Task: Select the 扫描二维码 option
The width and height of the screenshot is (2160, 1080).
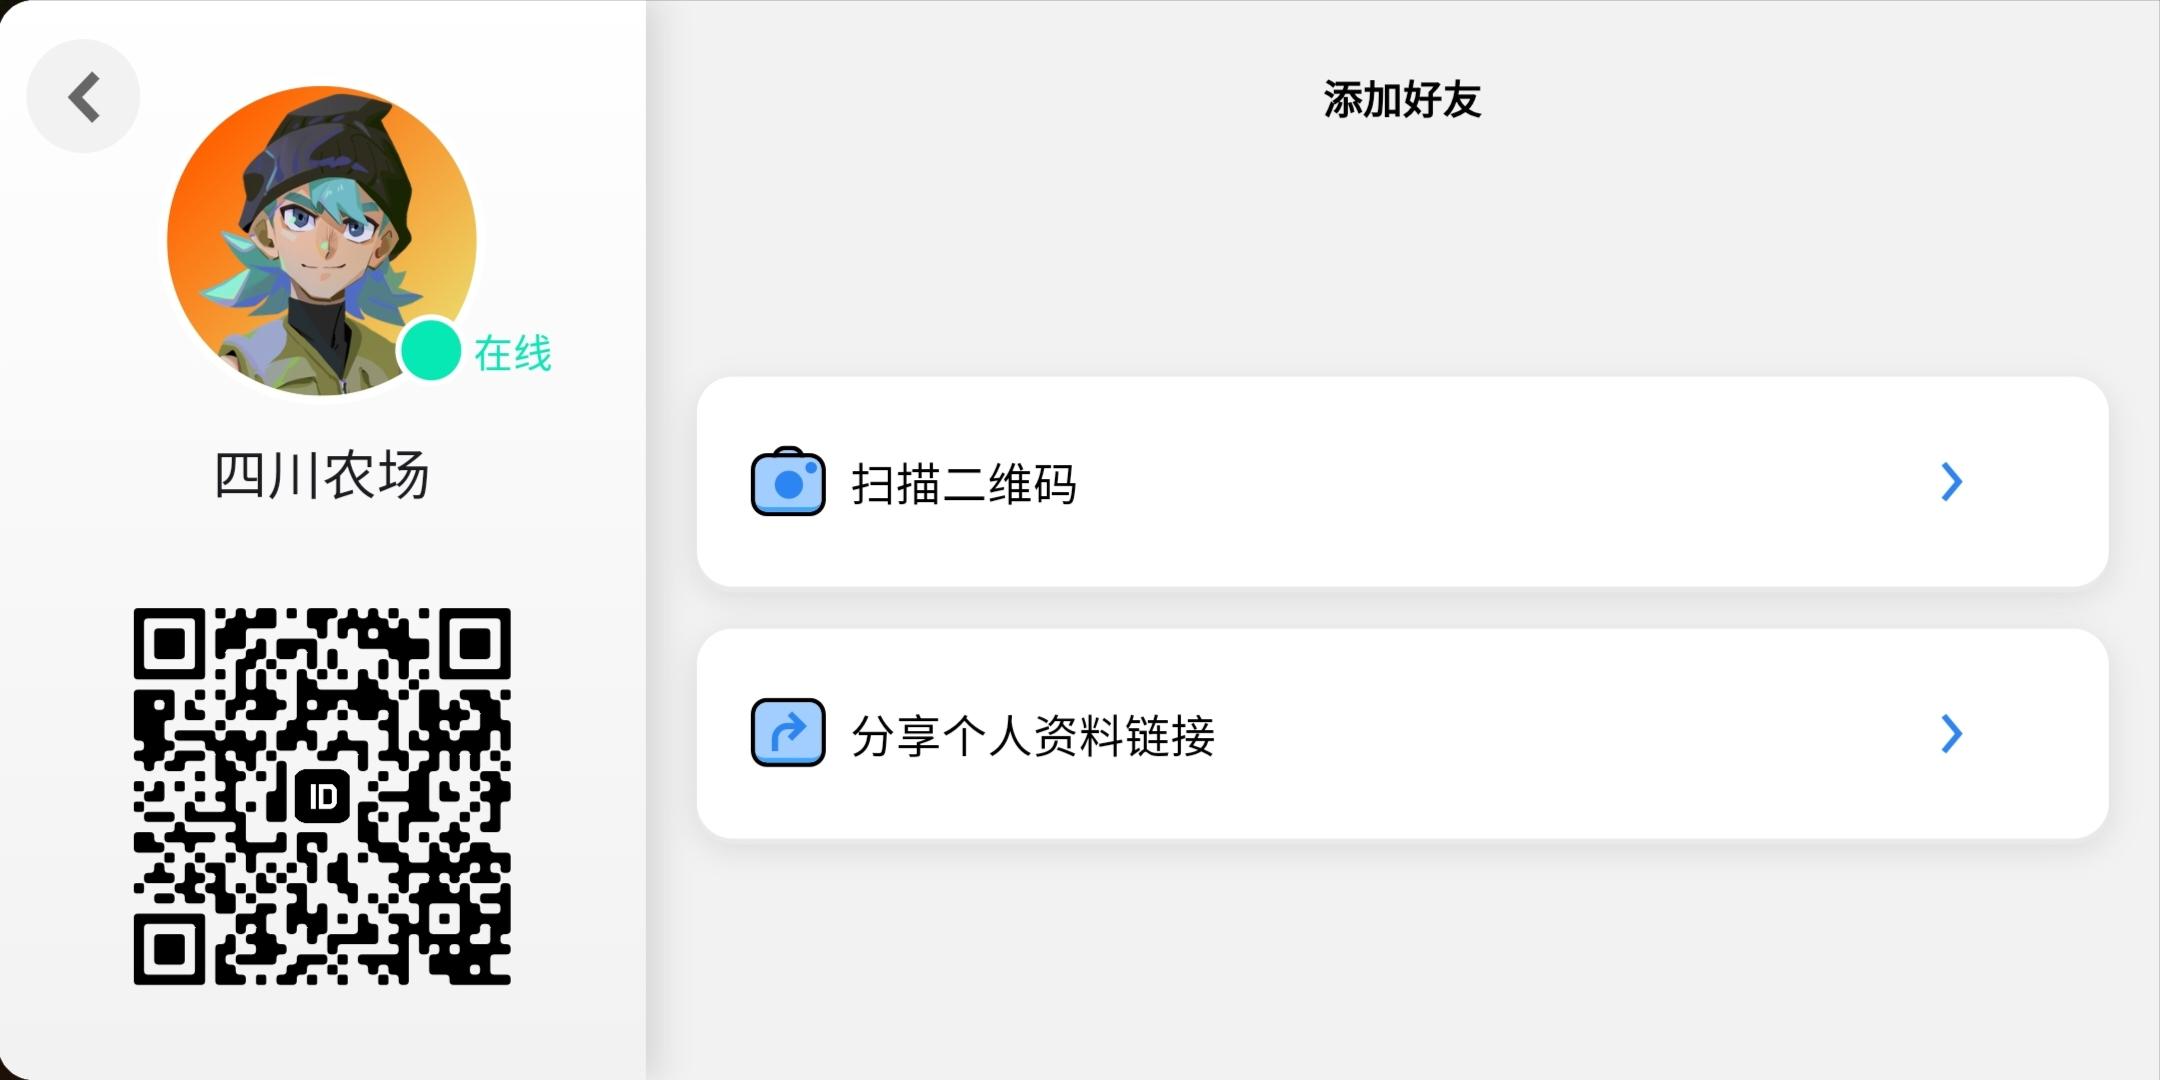Action: (1402, 482)
